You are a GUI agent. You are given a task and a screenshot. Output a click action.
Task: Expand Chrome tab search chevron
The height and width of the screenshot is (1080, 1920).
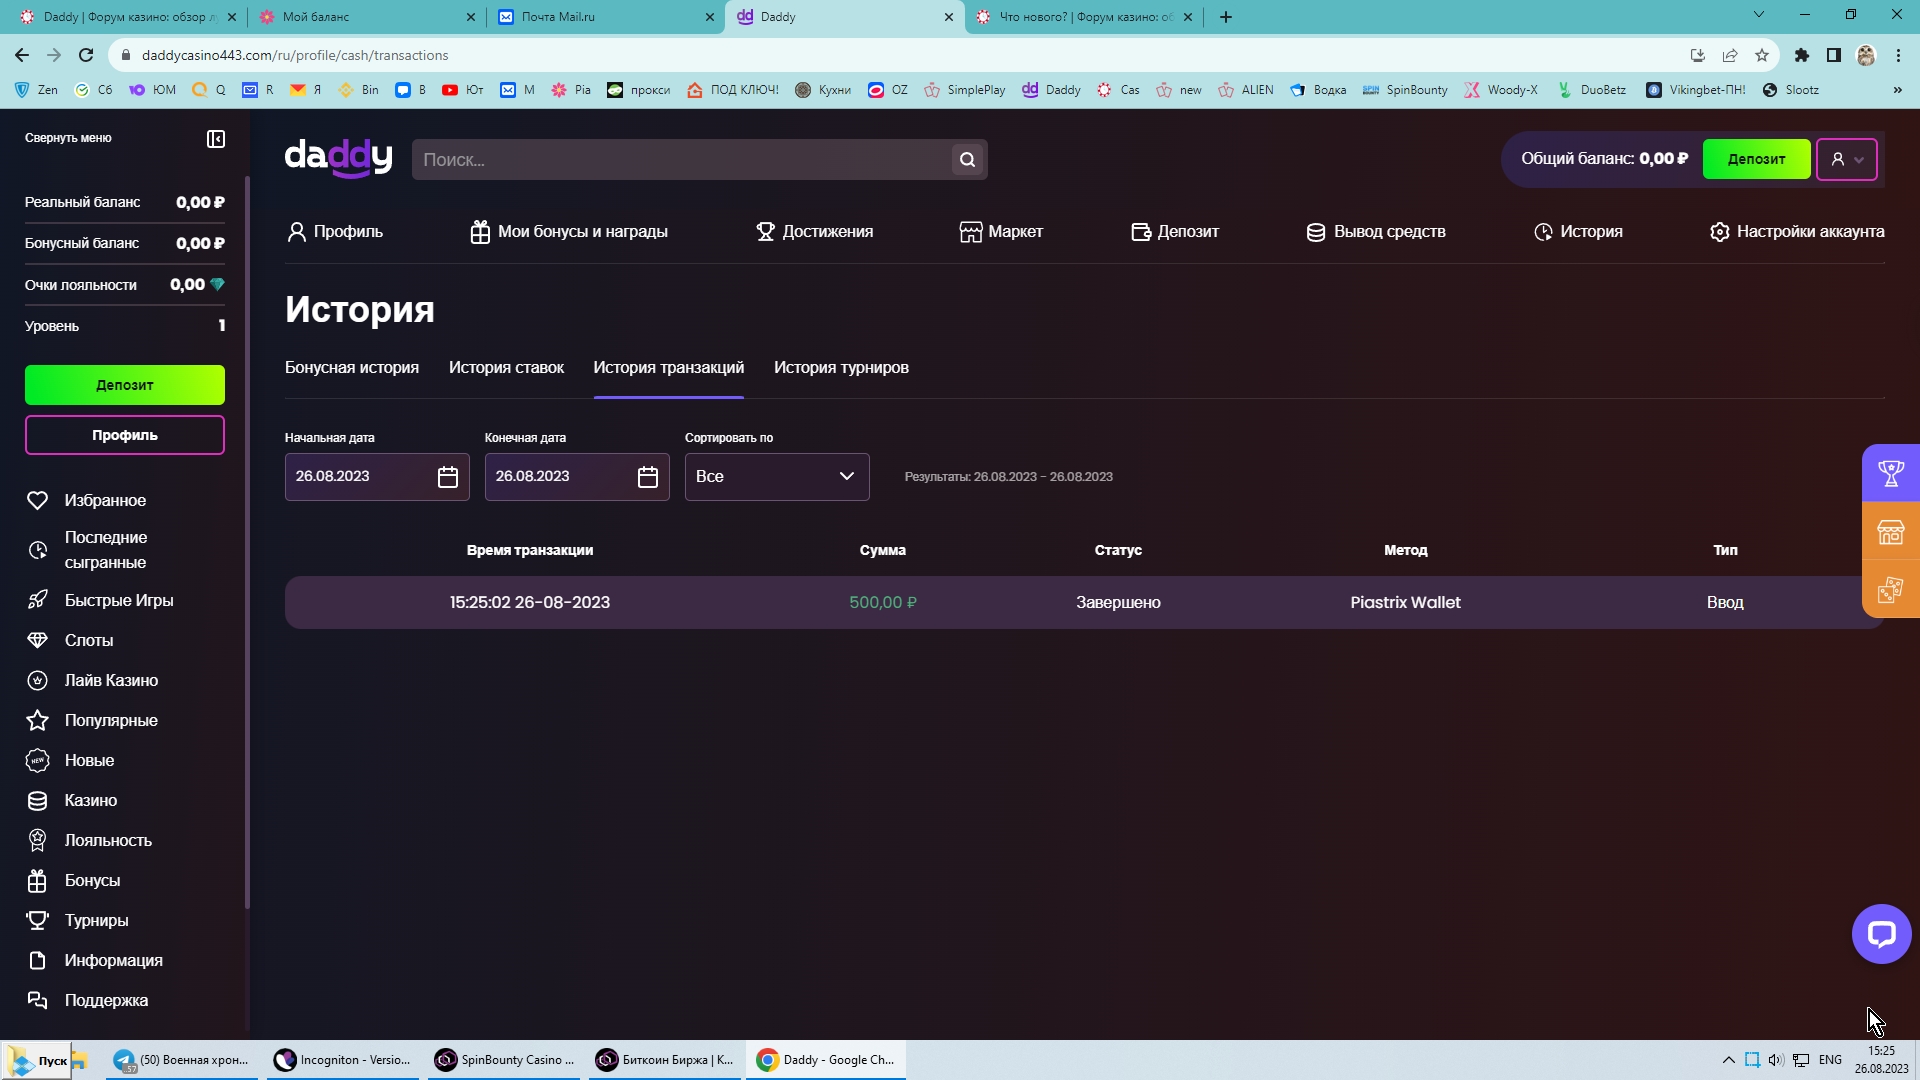(x=1758, y=15)
